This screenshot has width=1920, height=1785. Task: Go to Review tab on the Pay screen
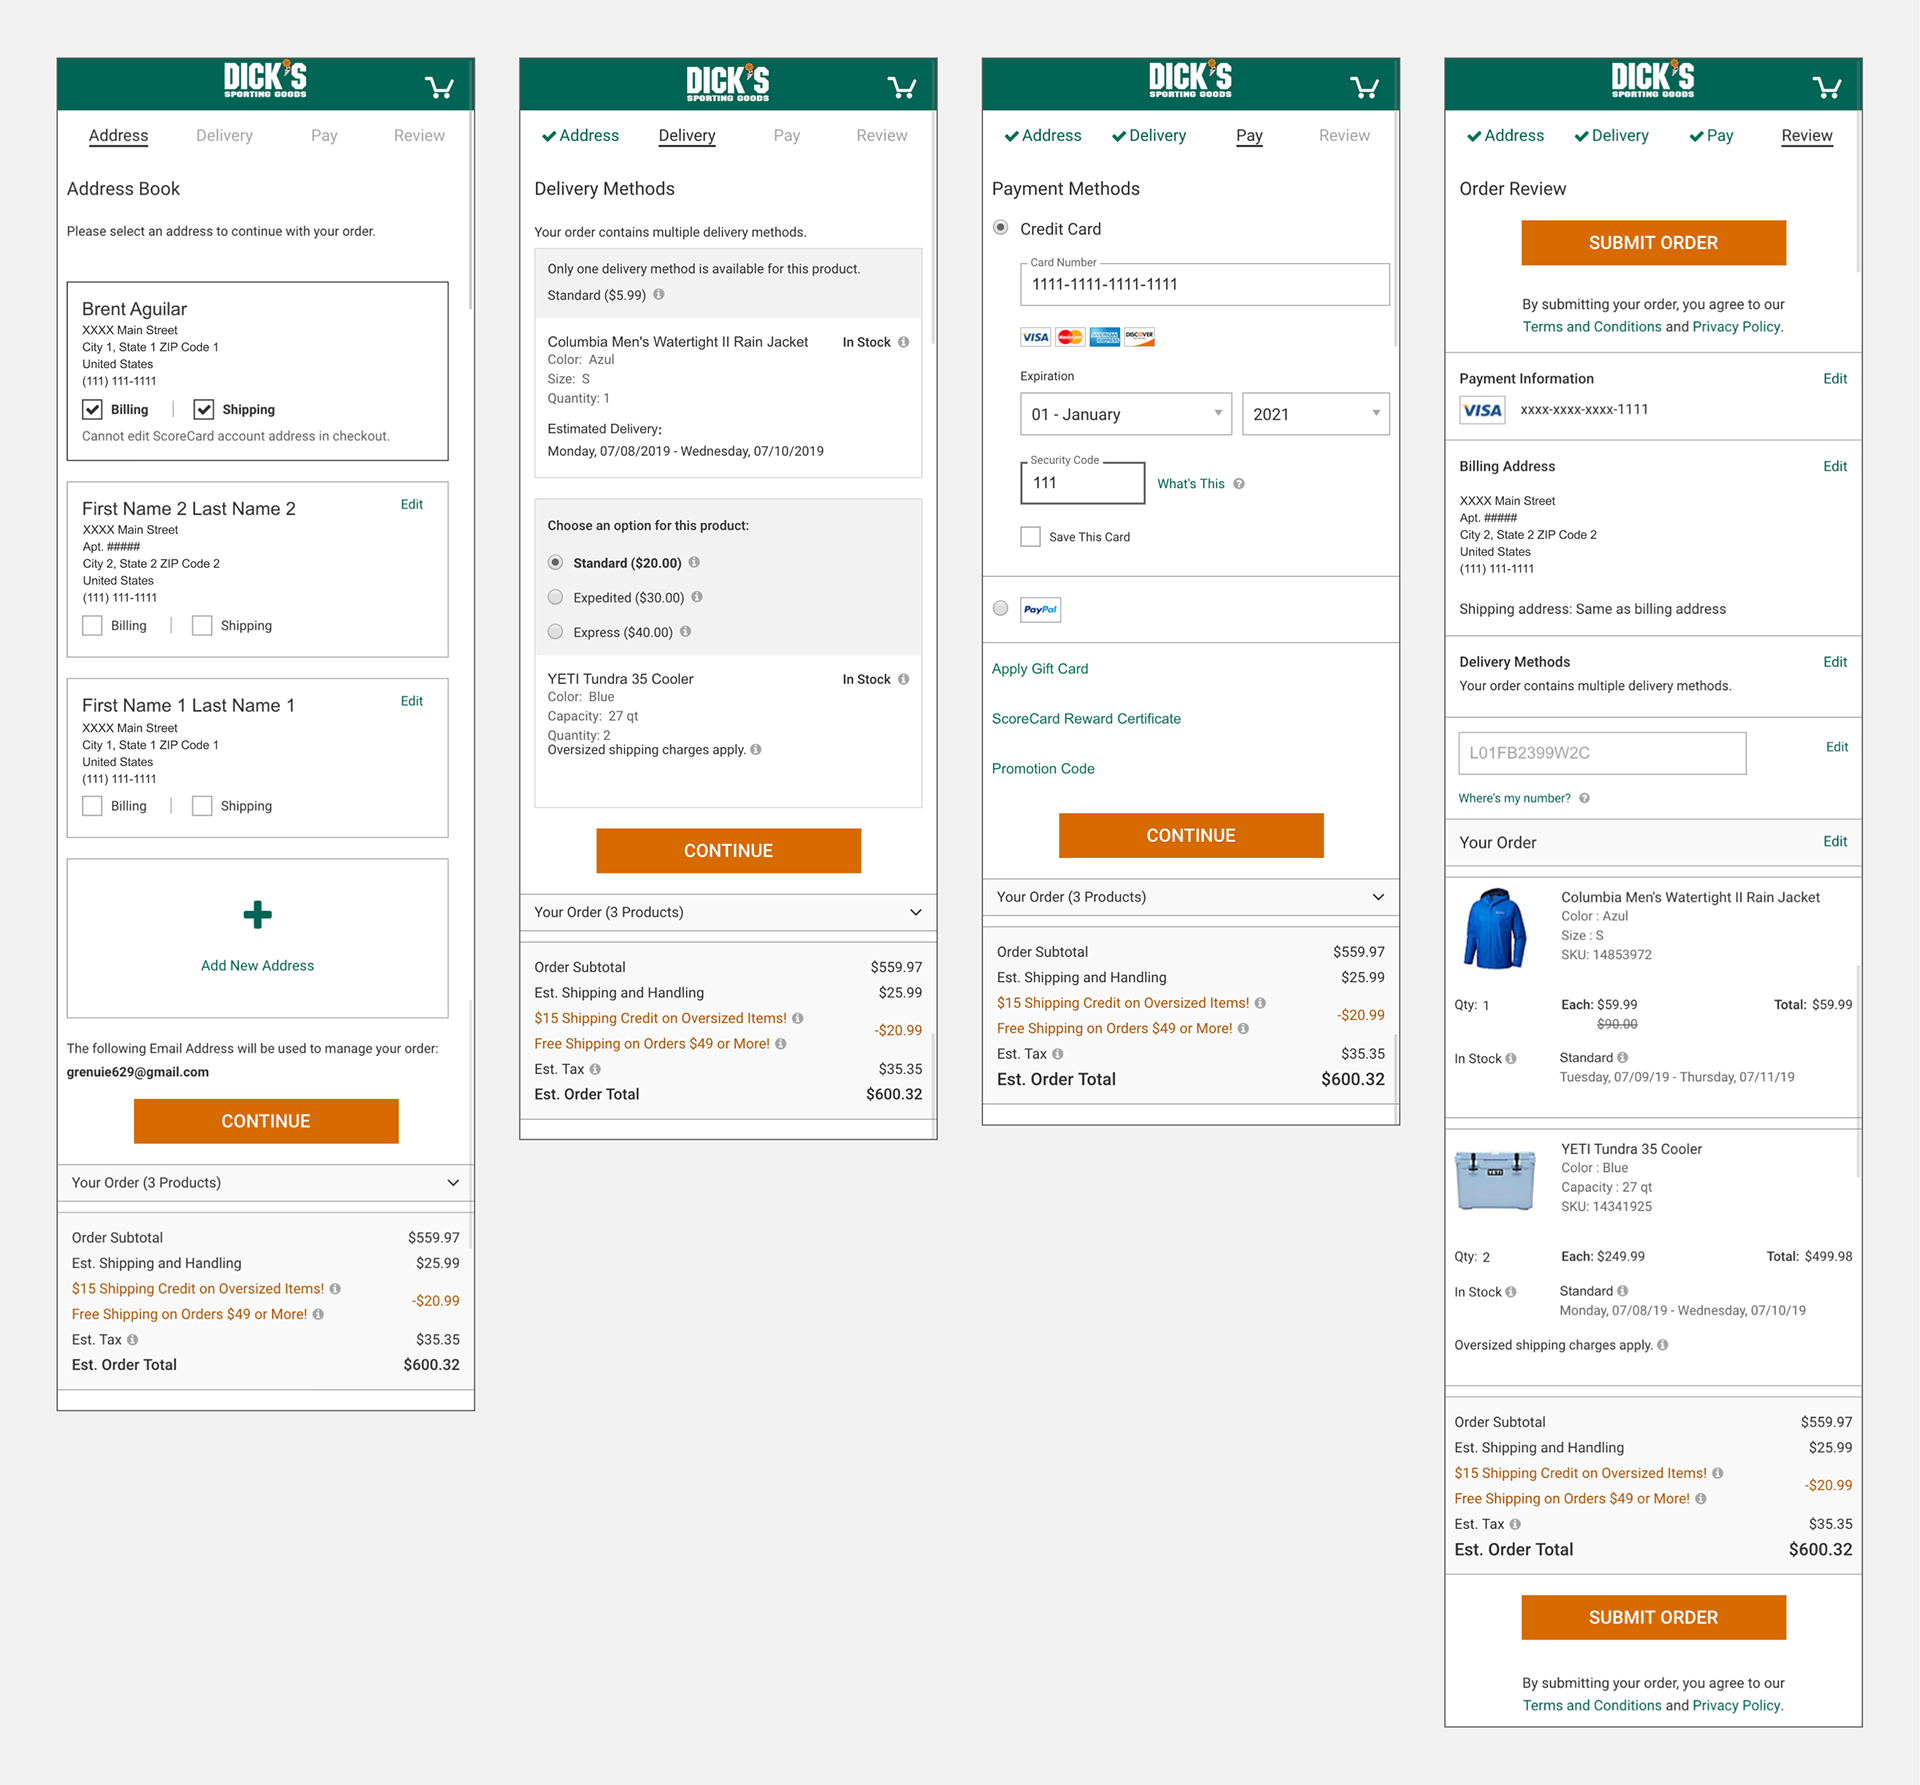[x=1344, y=135]
